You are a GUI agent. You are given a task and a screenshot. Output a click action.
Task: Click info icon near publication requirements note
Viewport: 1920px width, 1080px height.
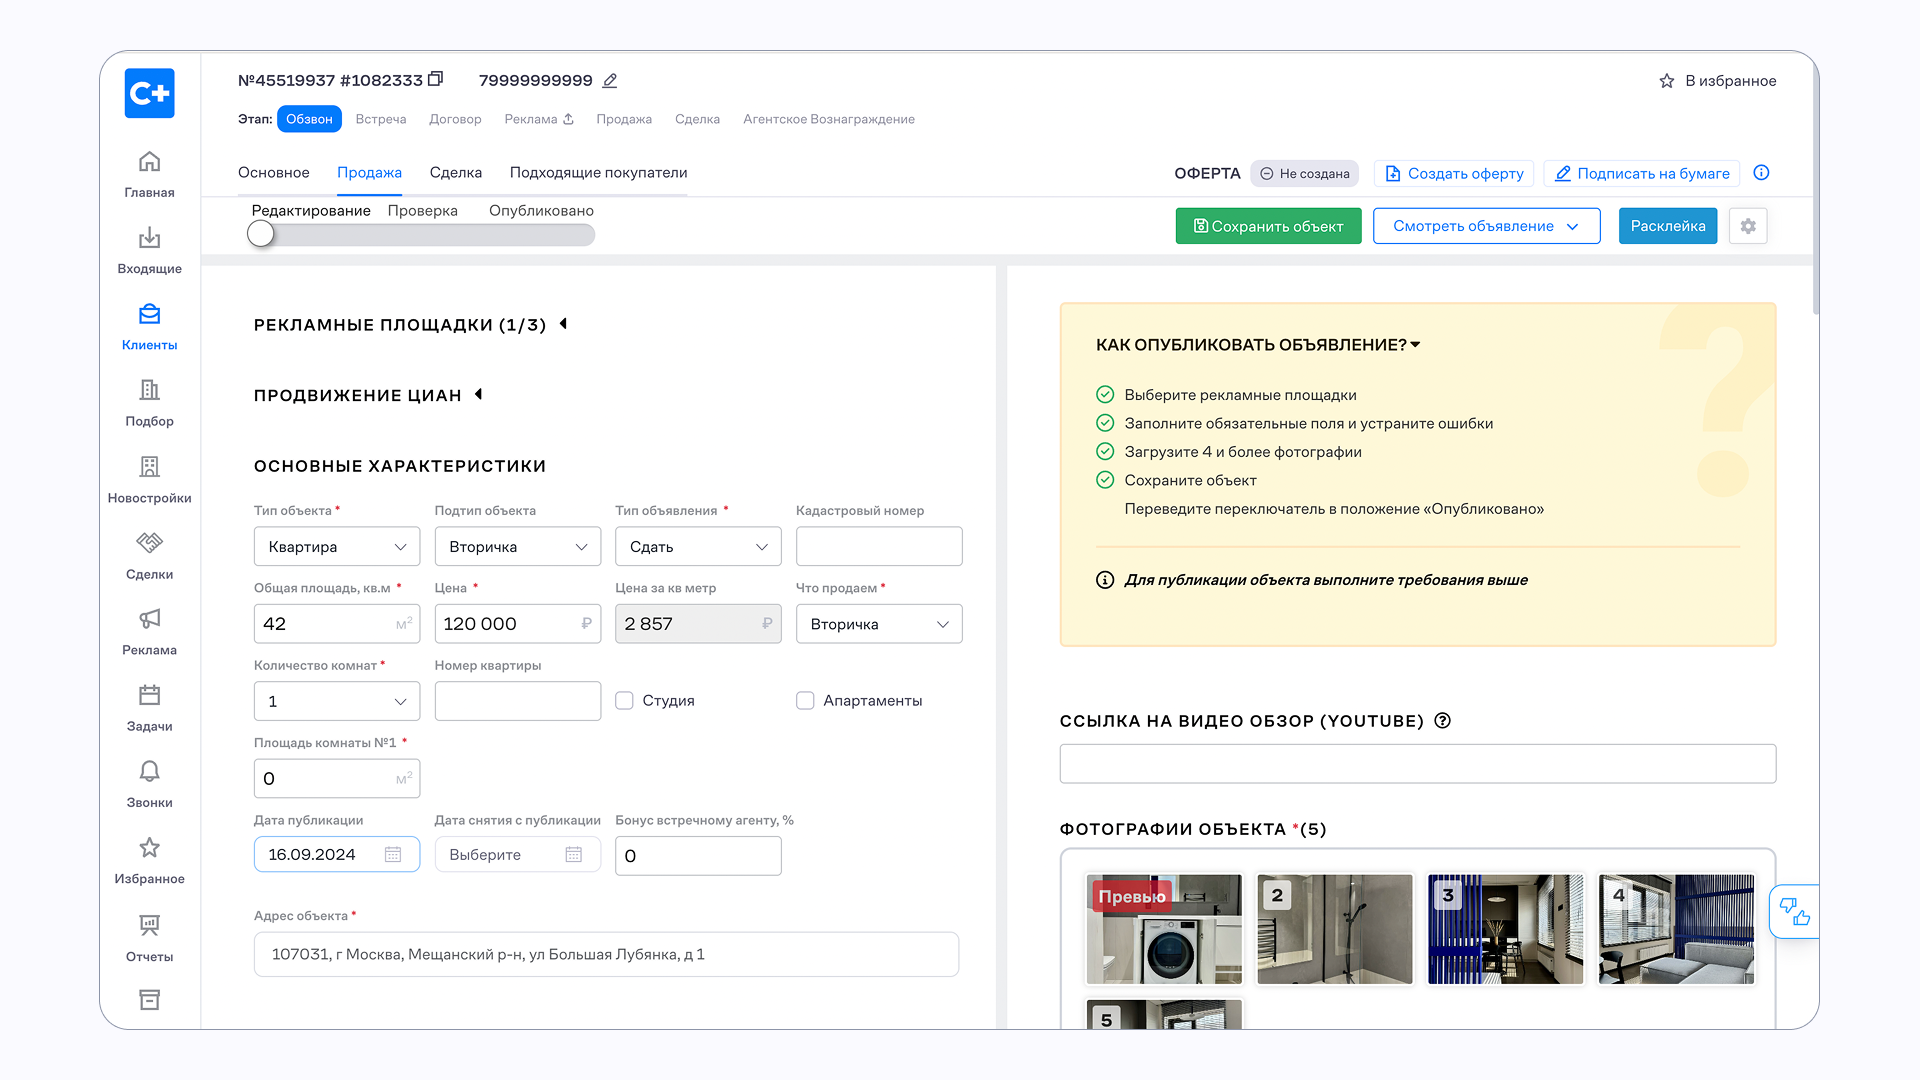click(1105, 580)
